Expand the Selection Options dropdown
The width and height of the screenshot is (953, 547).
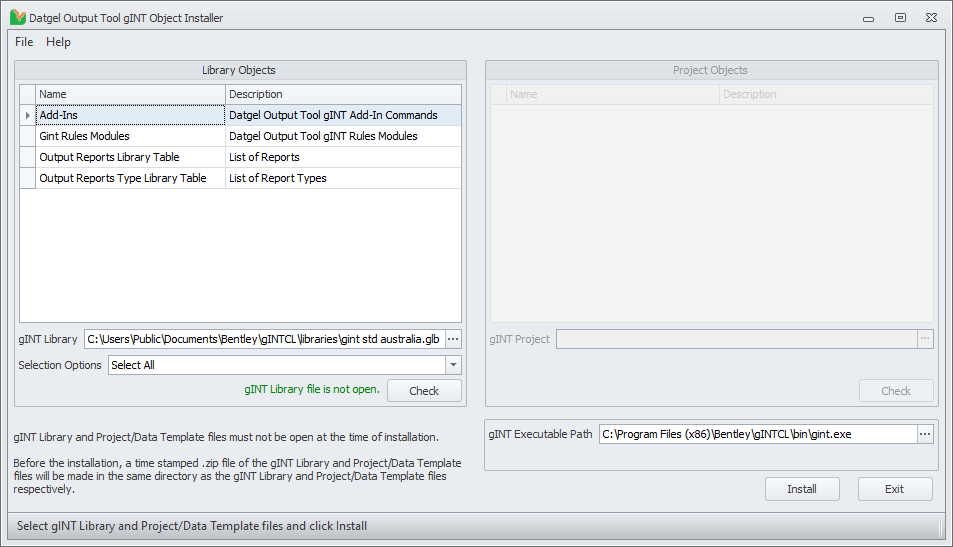point(453,365)
